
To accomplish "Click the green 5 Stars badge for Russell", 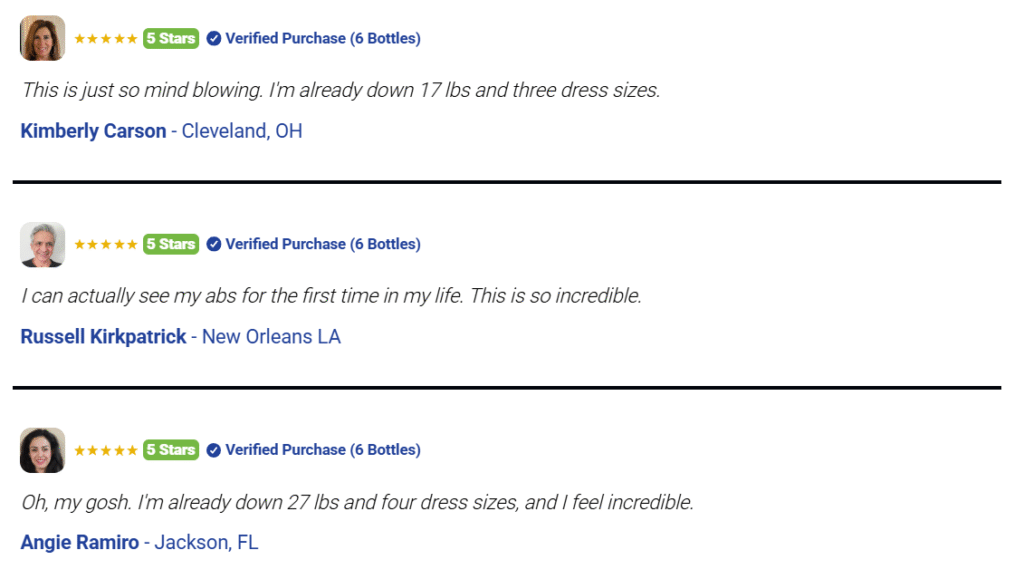I will click(x=171, y=244).
